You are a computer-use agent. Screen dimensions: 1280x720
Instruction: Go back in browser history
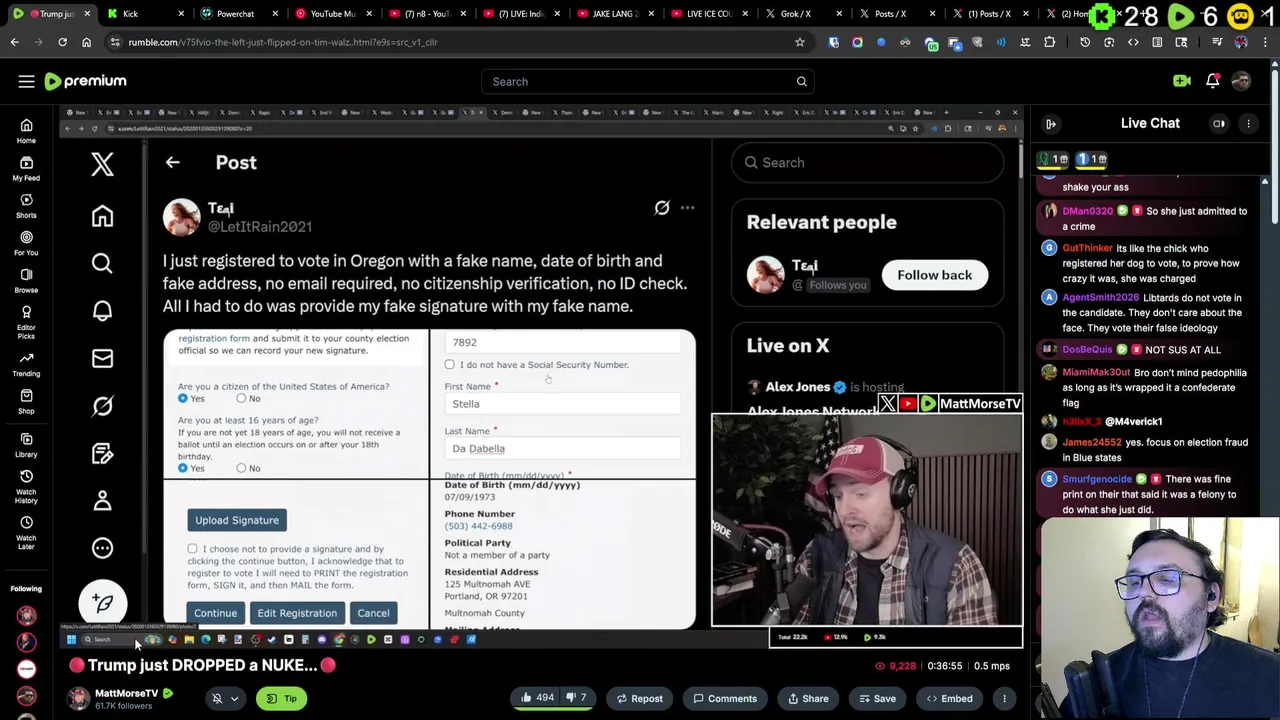14,42
